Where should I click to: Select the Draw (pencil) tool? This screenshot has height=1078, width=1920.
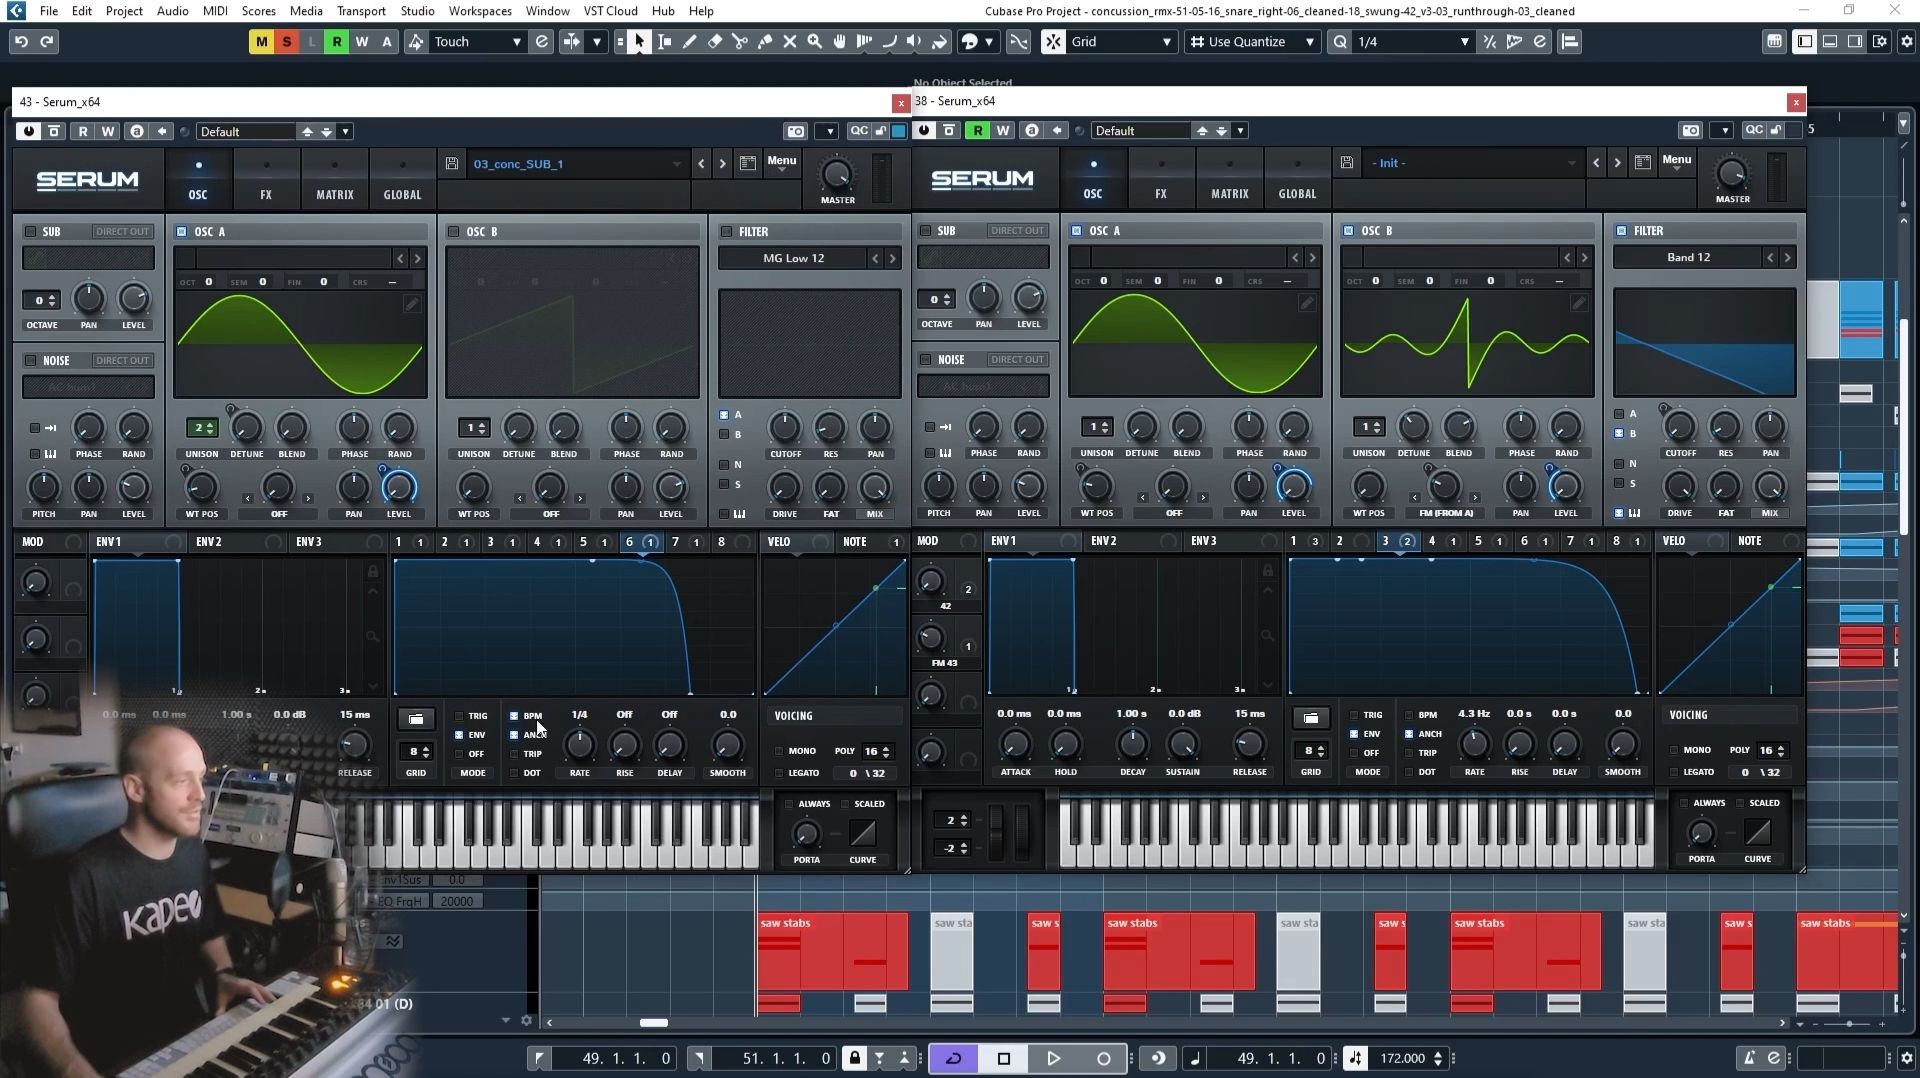(x=688, y=41)
